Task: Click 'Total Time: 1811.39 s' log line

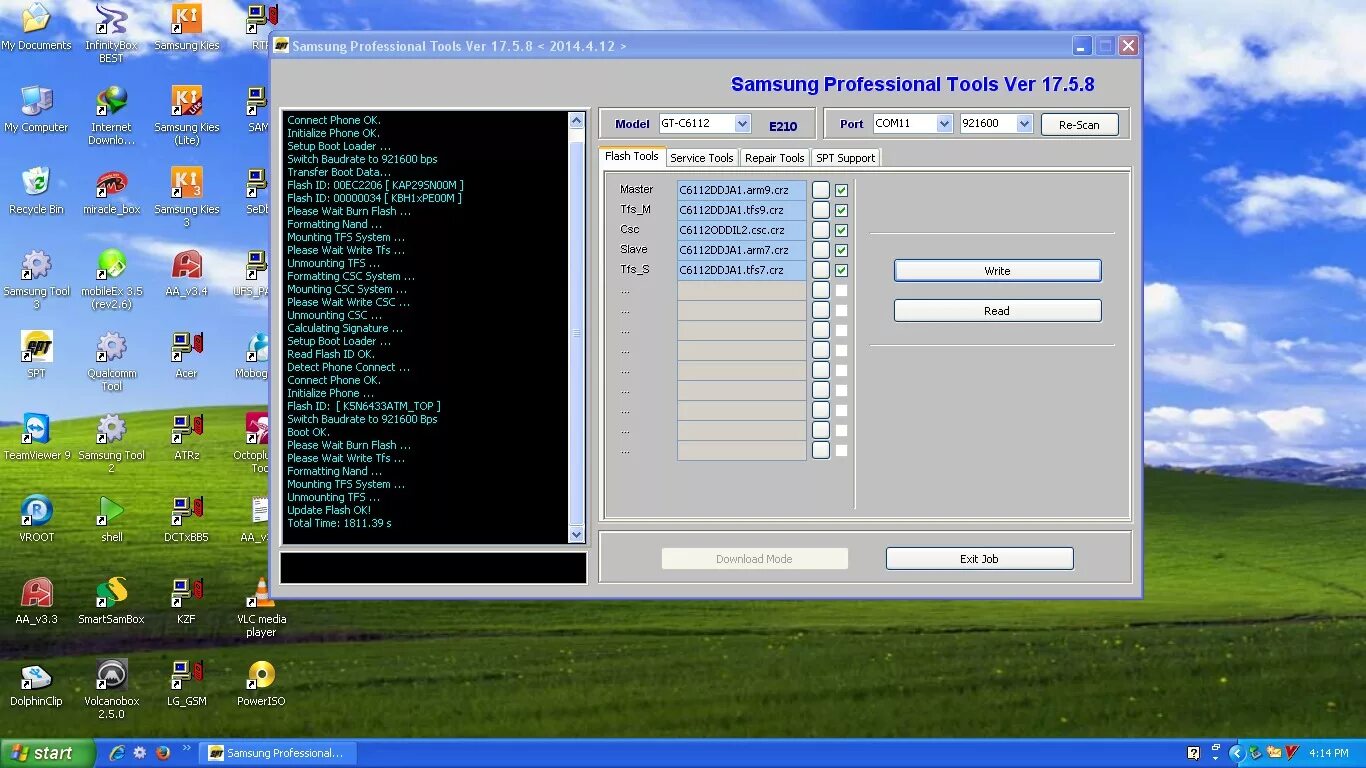Action: 339,523
